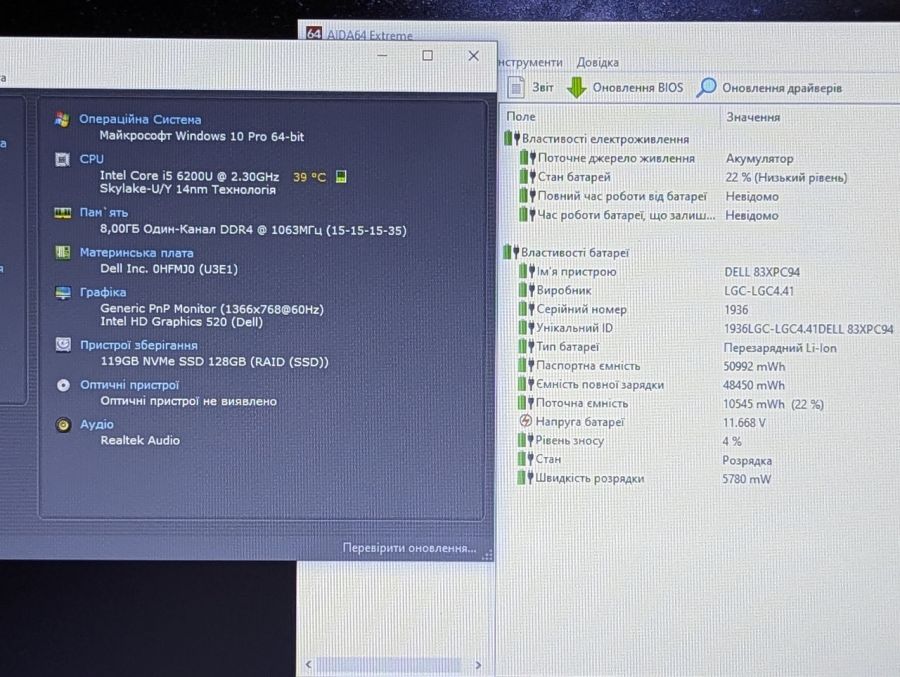This screenshot has width=900, height=677.
Task: Click the voltage icon beside Напруга батареї
Action: point(525,421)
